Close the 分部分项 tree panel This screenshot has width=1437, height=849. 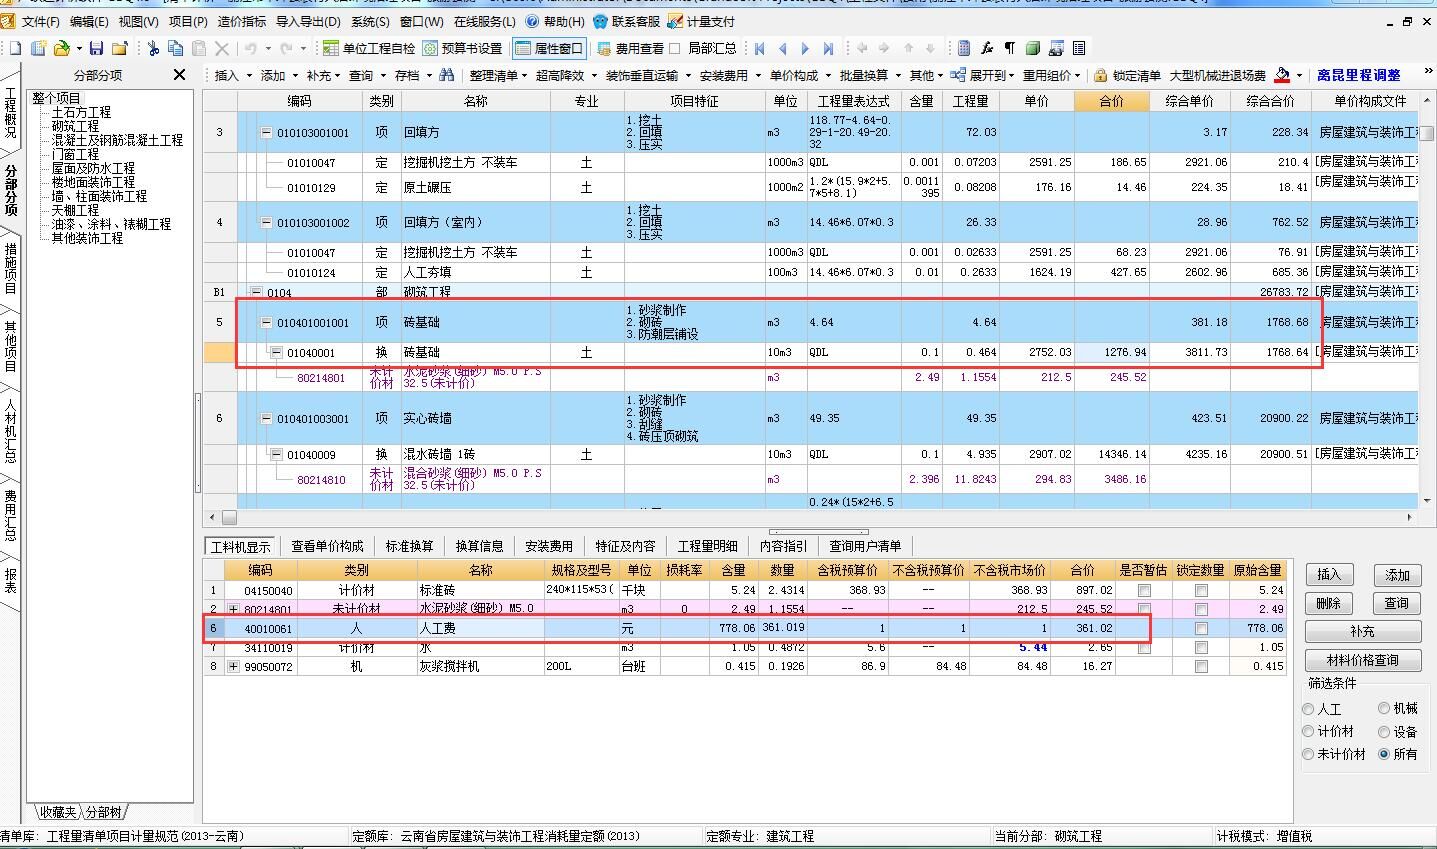pyautogui.click(x=179, y=75)
